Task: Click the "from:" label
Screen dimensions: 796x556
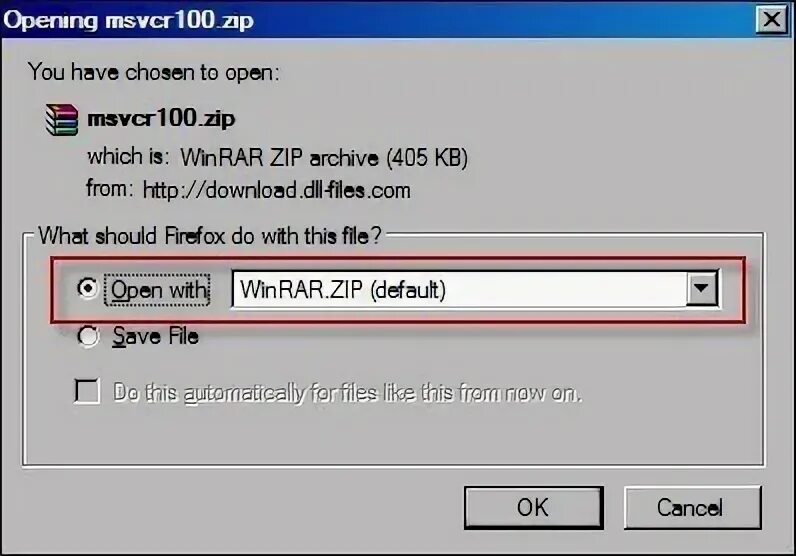Action: 110,188
